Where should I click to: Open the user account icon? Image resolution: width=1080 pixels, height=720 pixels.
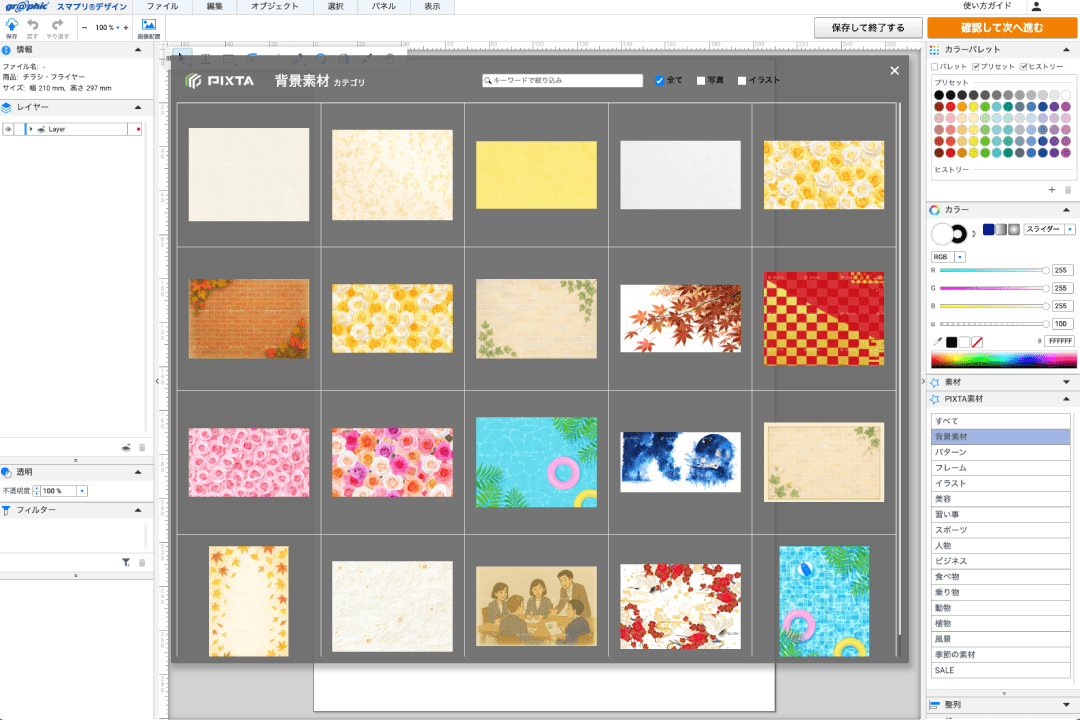1036,6
